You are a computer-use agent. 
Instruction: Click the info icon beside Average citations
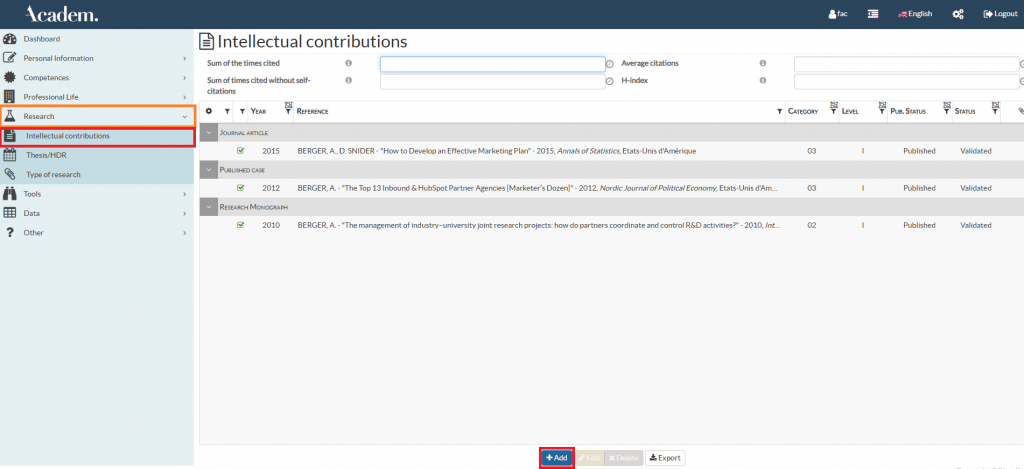762,63
